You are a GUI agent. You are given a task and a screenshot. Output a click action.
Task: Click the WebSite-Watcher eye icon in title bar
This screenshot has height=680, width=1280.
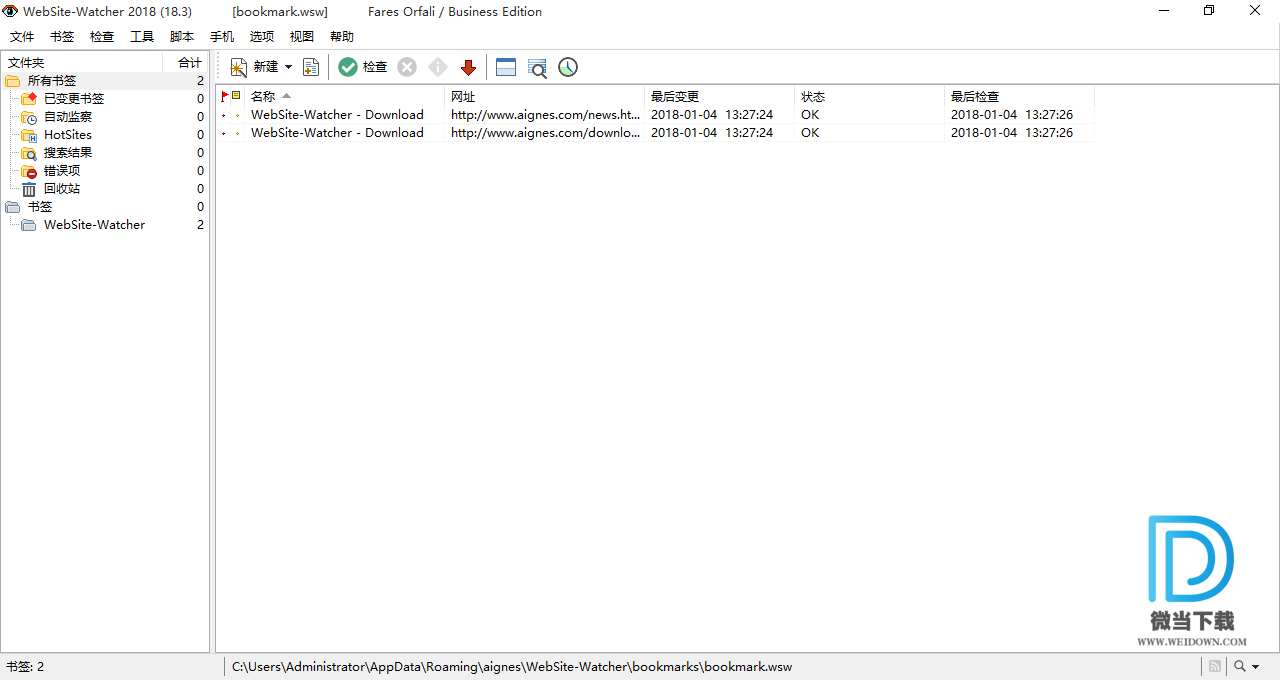pos(11,12)
